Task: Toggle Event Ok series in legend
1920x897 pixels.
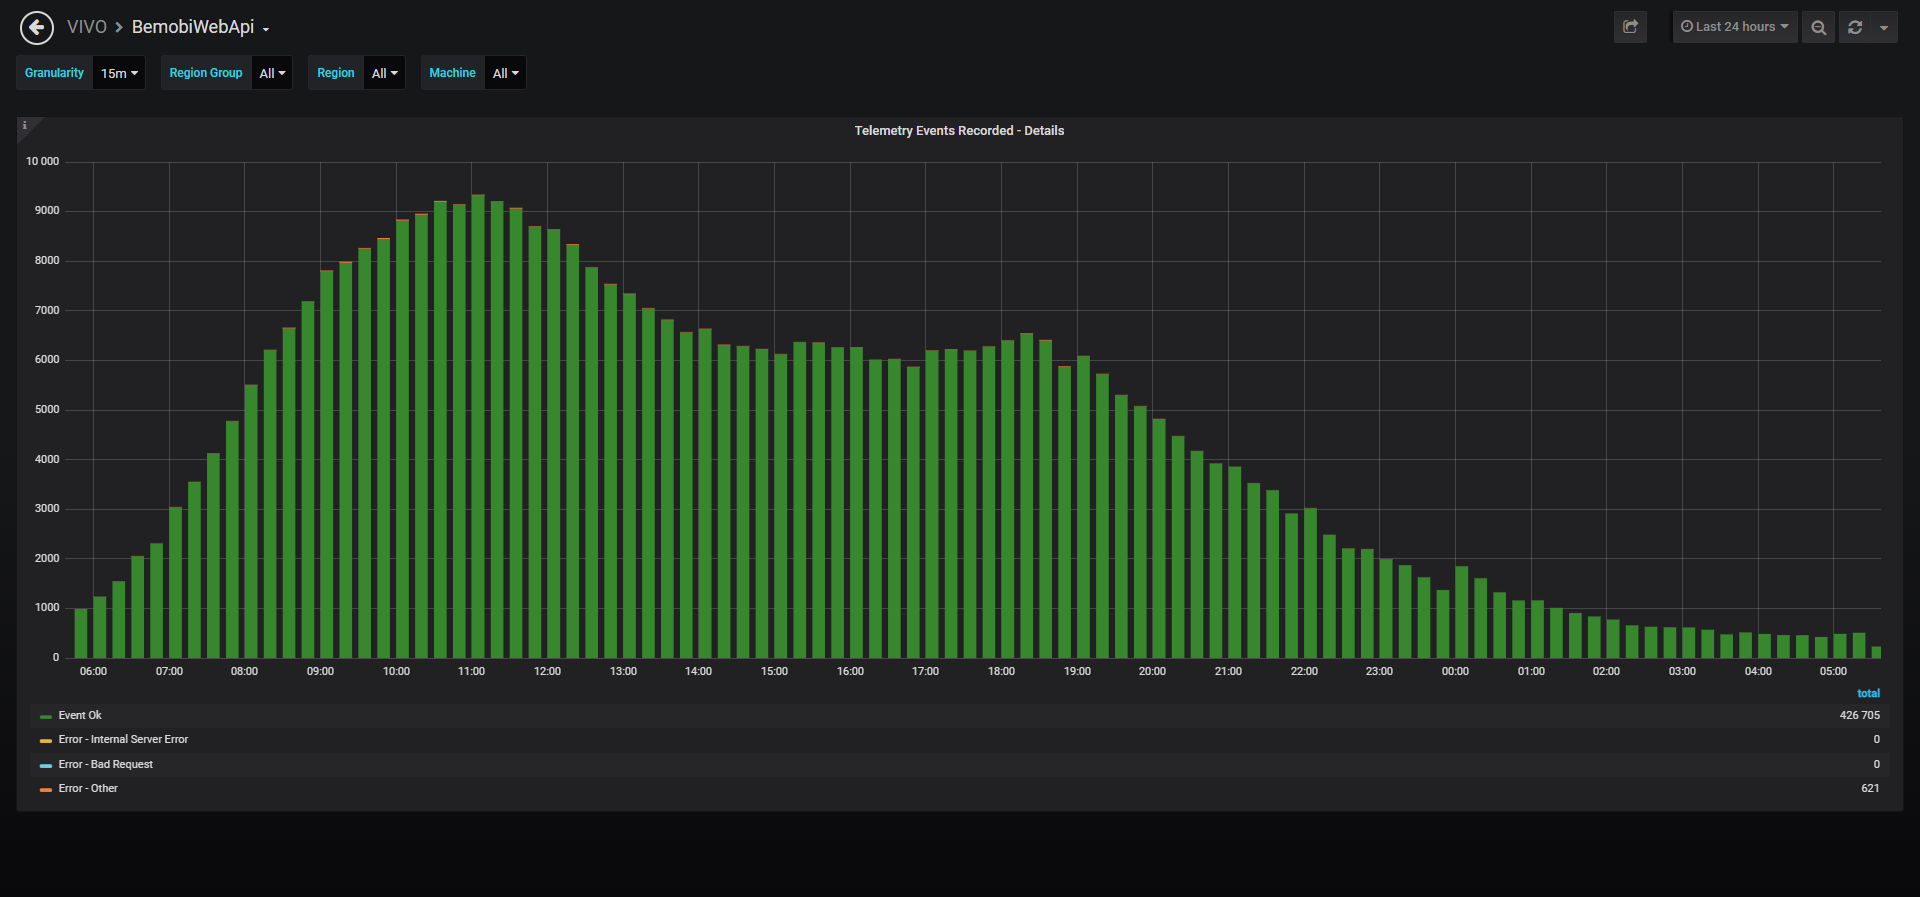Action: 80,715
